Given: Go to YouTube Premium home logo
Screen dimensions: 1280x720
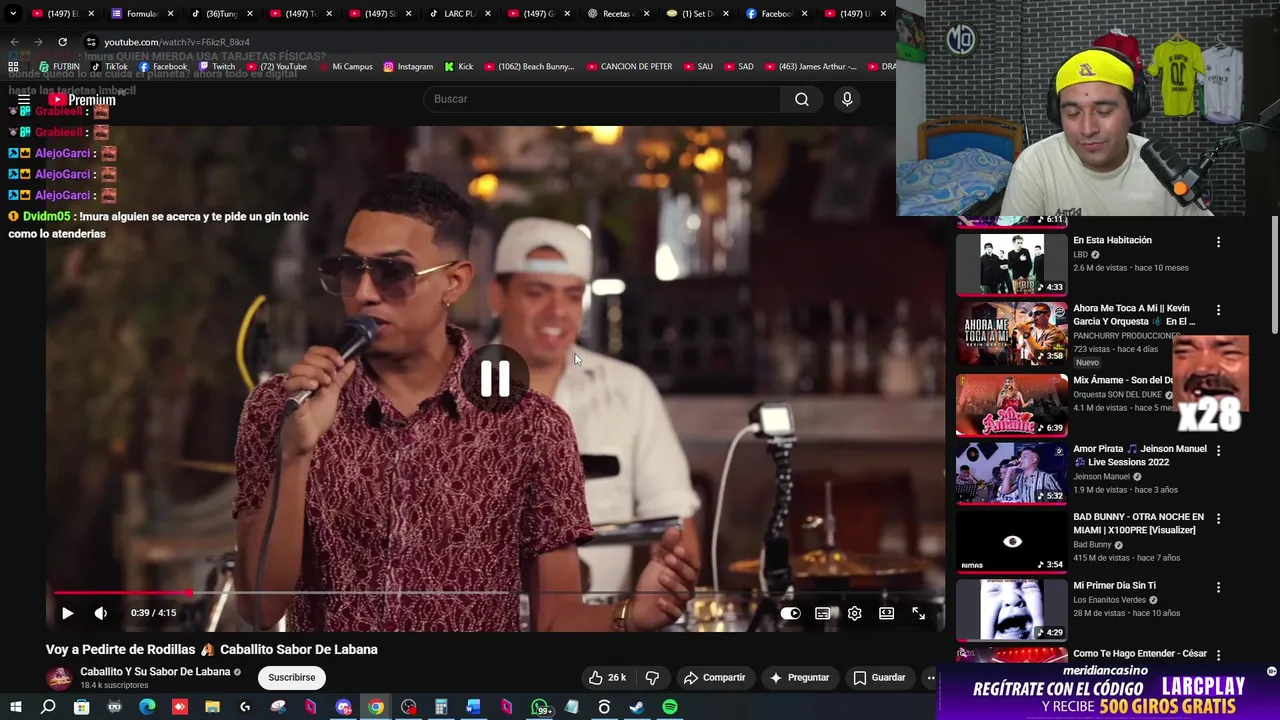Looking at the screenshot, I should (x=82, y=100).
